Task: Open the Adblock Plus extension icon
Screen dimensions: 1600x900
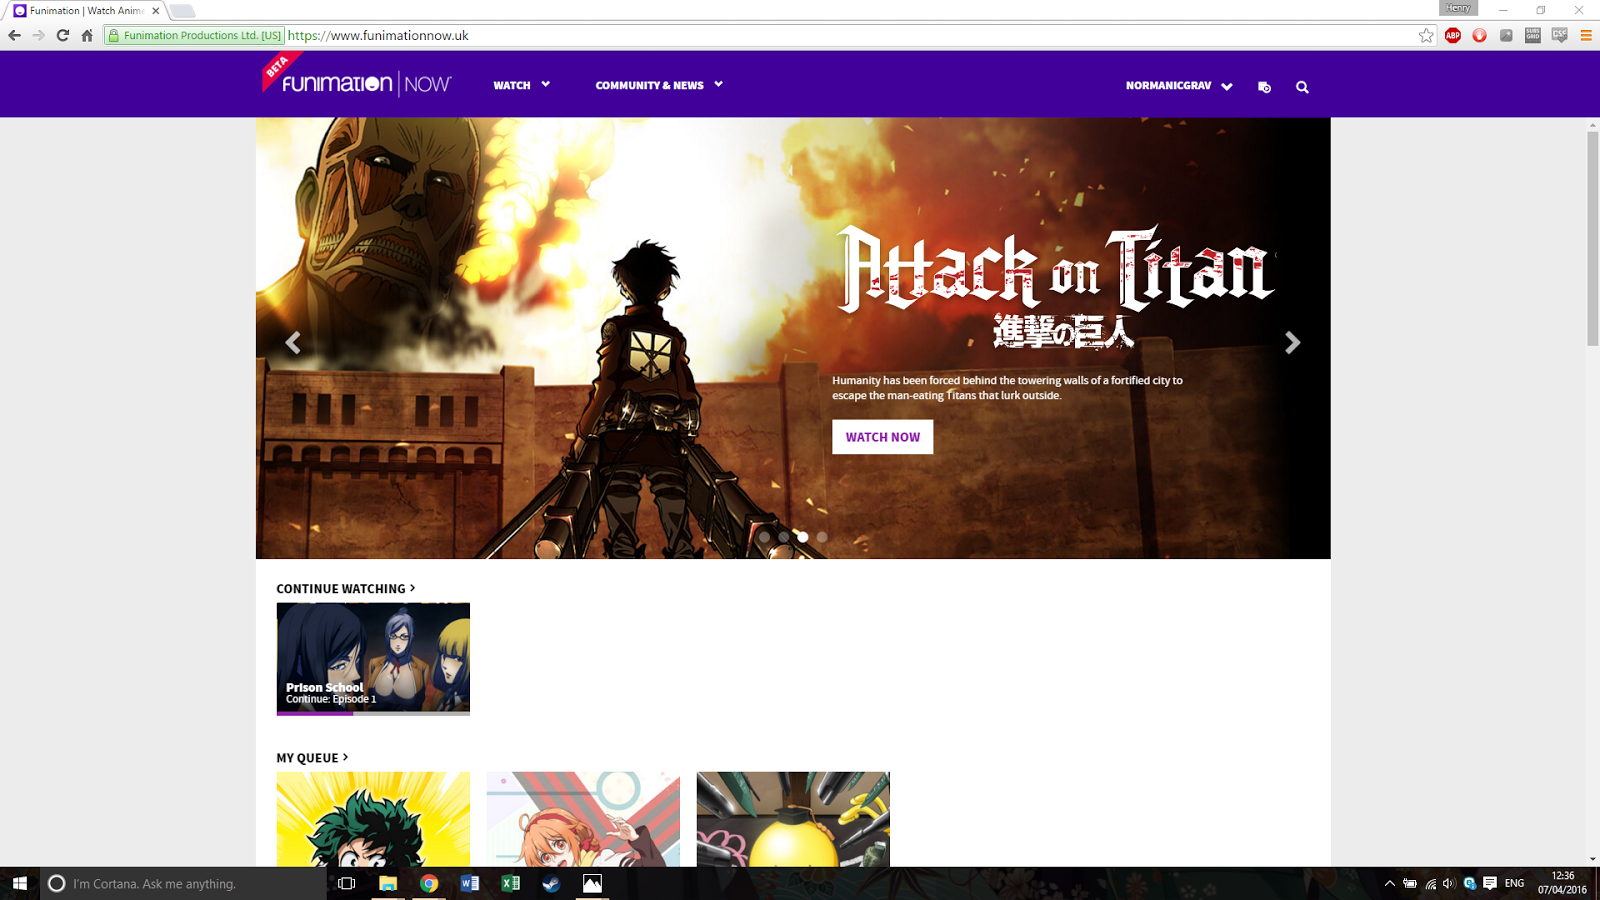Action: click(x=1452, y=35)
